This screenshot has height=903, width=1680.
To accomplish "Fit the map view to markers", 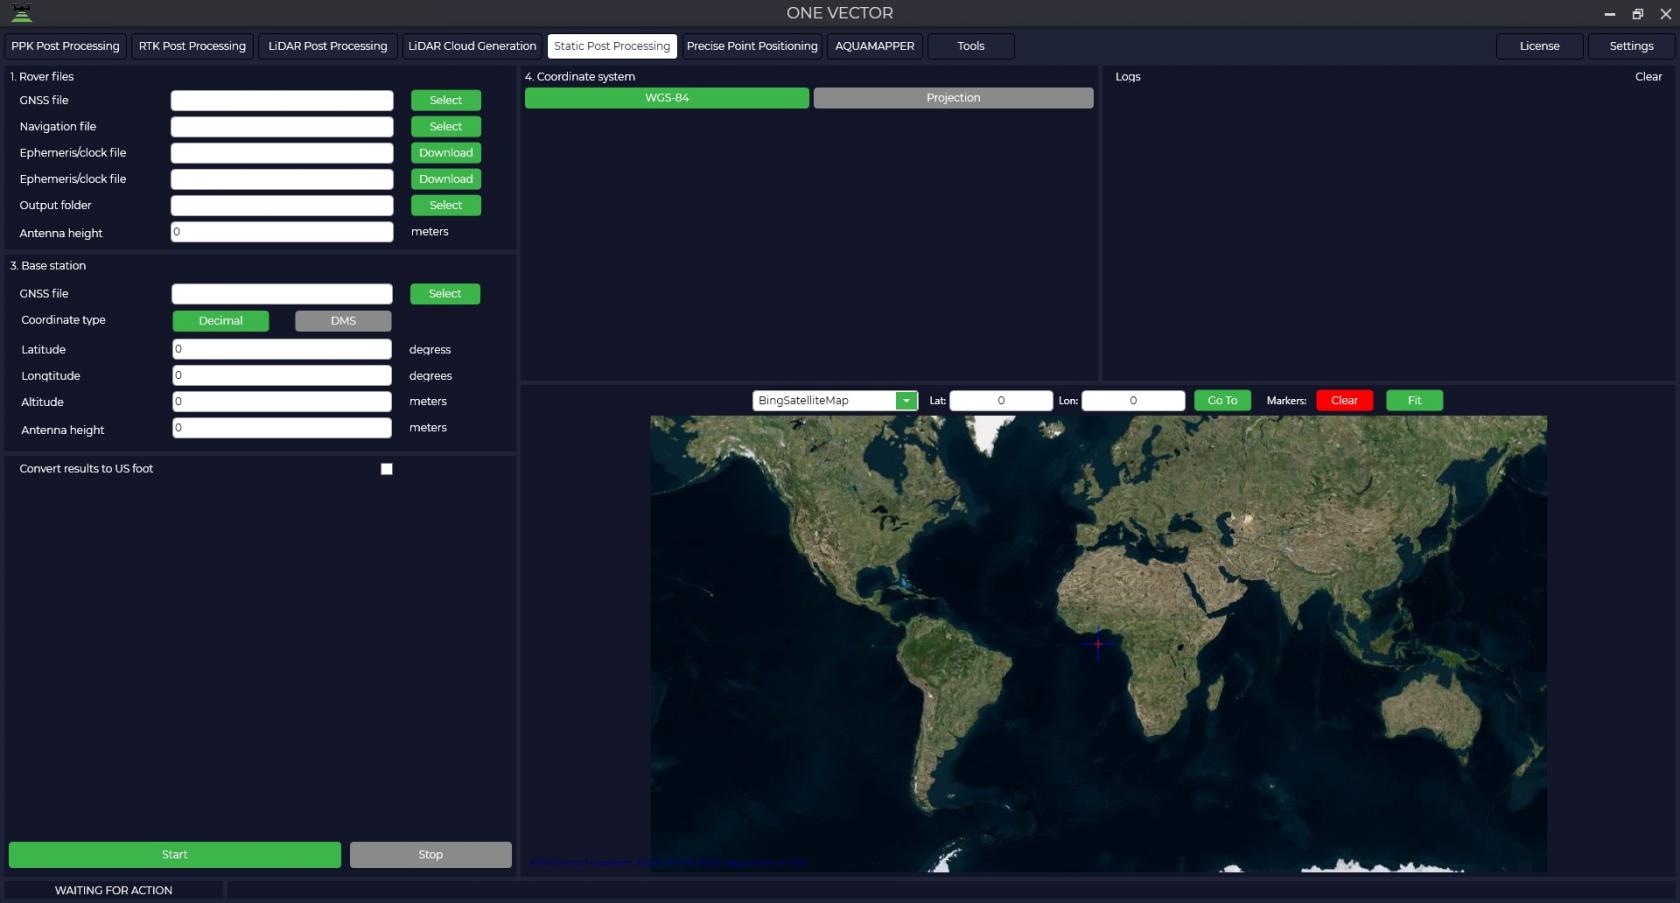I will (x=1414, y=400).
